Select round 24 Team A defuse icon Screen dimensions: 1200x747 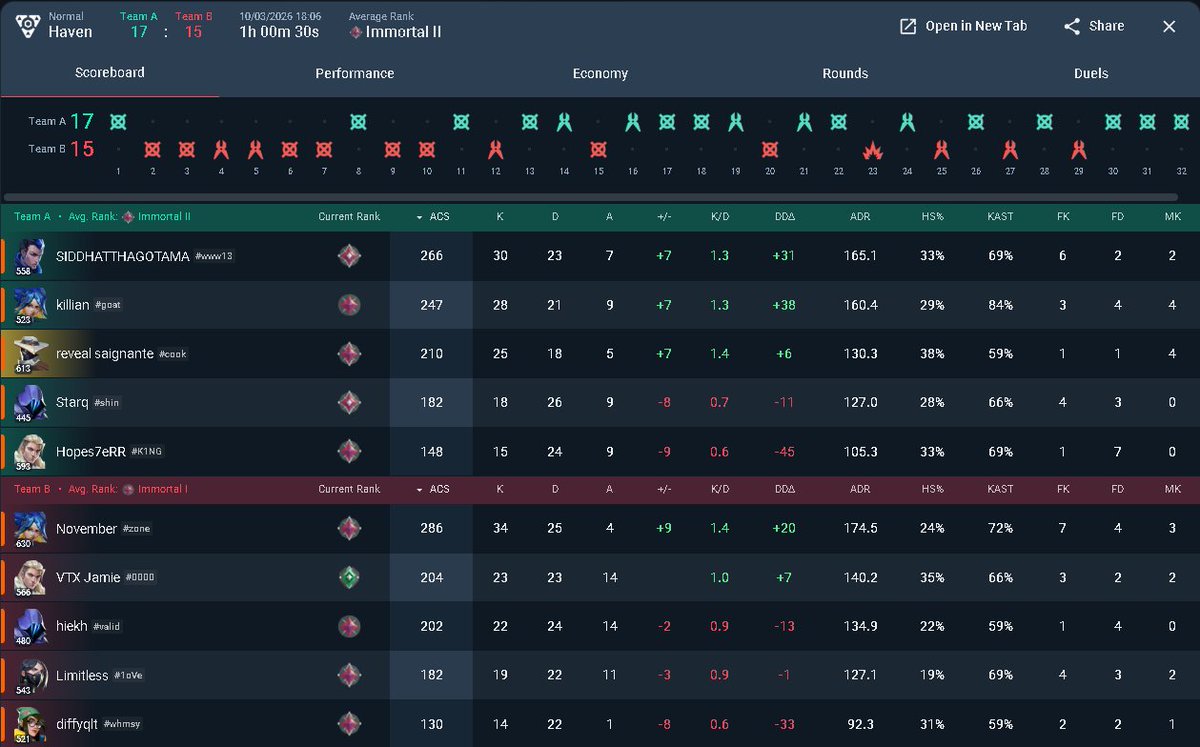tap(907, 122)
